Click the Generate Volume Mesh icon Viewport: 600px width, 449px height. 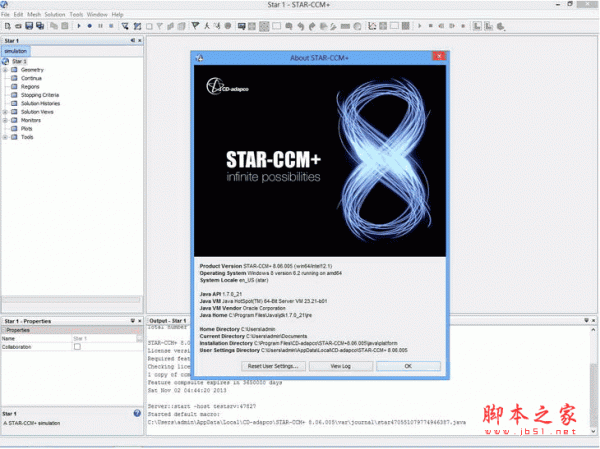click(137, 26)
